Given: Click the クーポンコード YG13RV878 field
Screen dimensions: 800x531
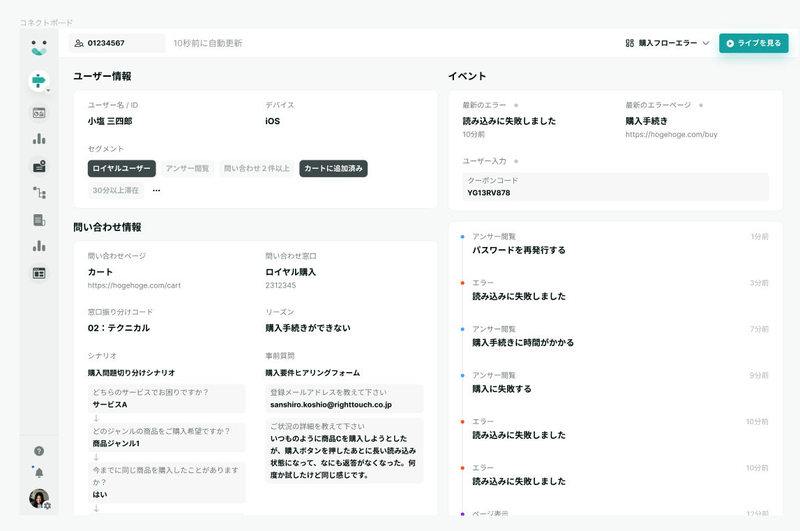Looking at the screenshot, I should tap(615, 187).
